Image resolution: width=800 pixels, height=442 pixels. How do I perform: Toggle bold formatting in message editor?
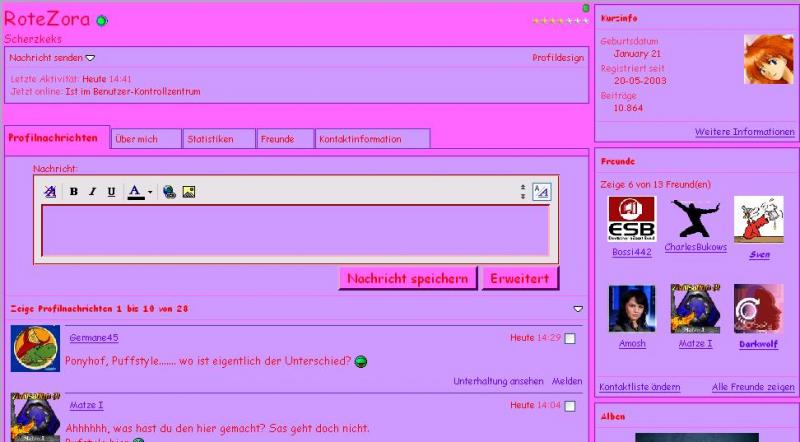74,192
